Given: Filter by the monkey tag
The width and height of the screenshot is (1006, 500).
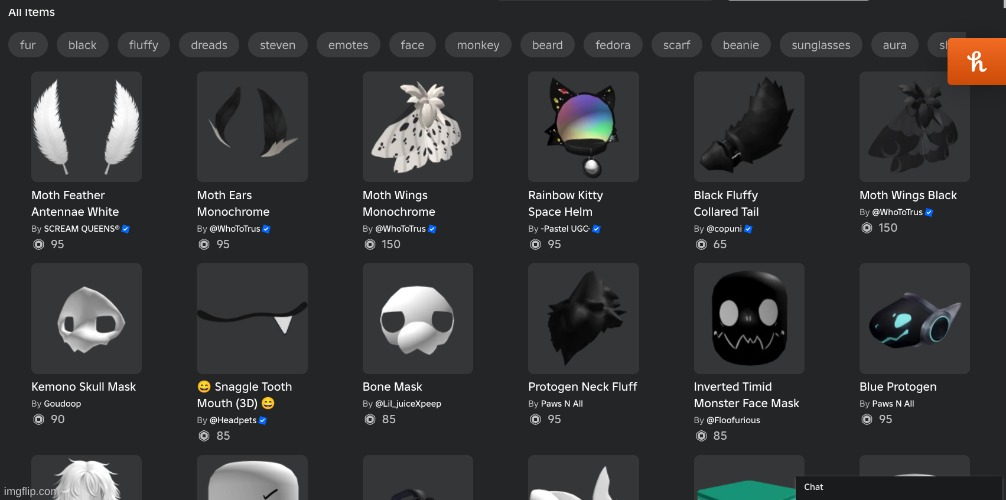Looking at the screenshot, I should [478, 45].
